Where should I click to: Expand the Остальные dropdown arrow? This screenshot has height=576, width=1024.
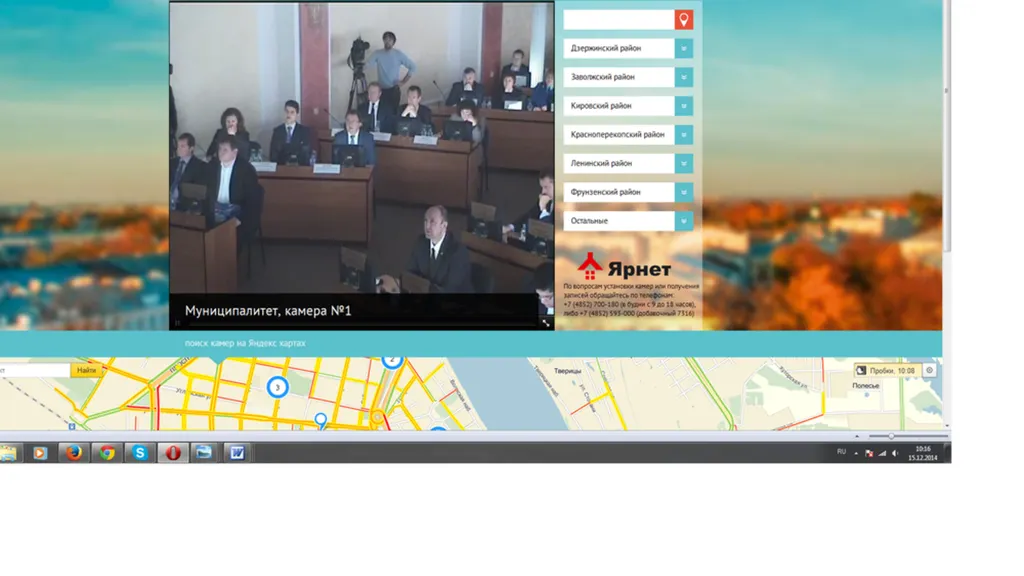point(683,221)
